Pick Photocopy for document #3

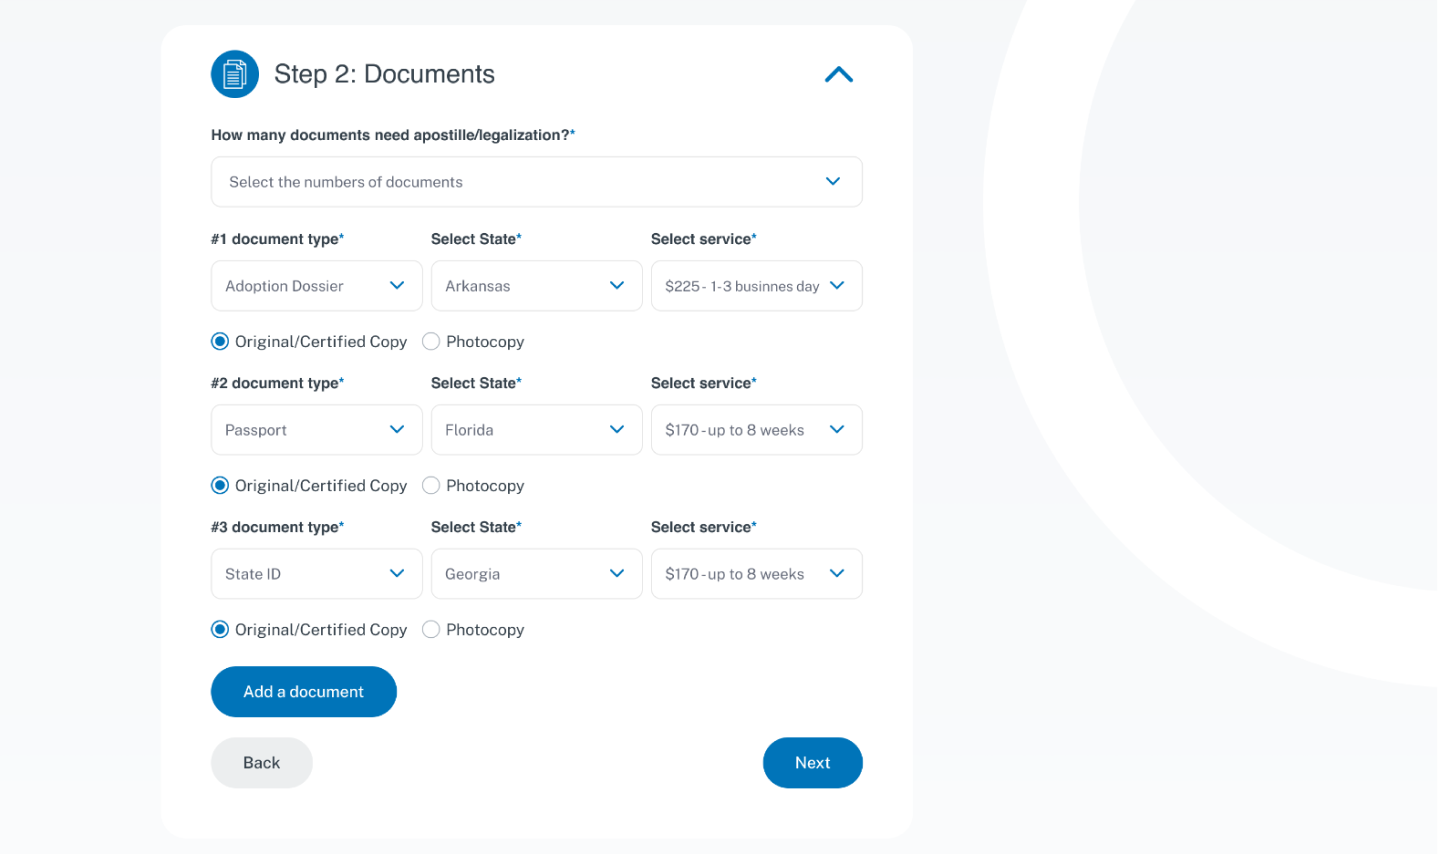(431, 630)
